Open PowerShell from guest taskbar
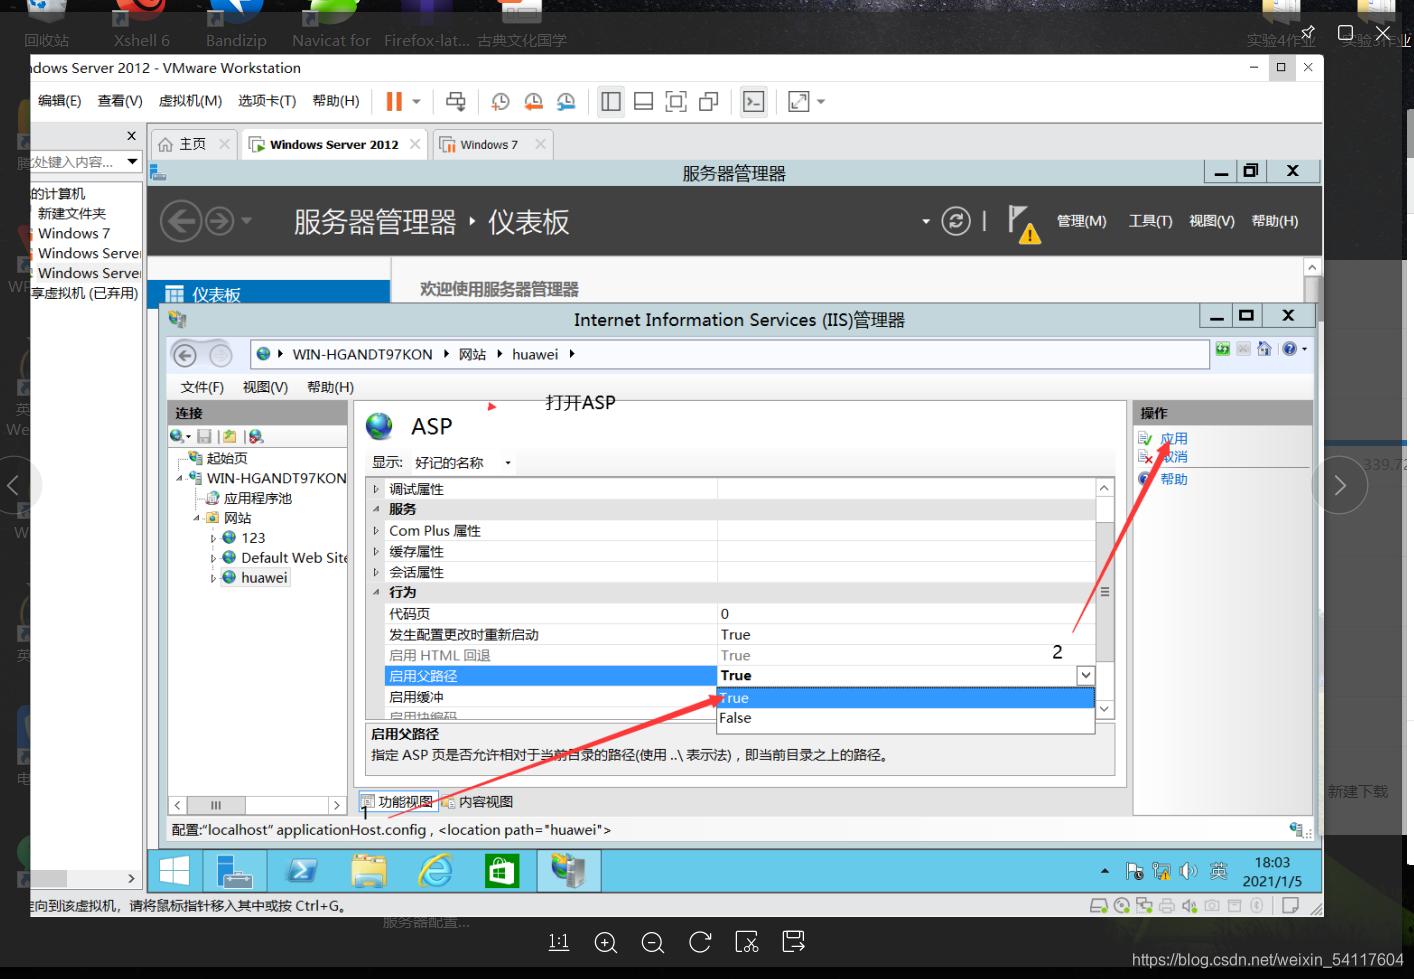The image size is (1414, 979). 301,871
